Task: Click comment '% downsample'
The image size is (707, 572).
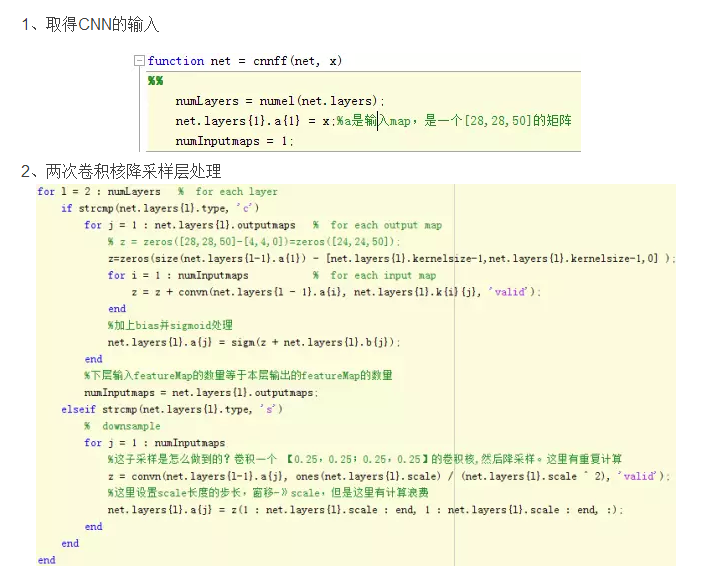Action: [x=122, y=426]
